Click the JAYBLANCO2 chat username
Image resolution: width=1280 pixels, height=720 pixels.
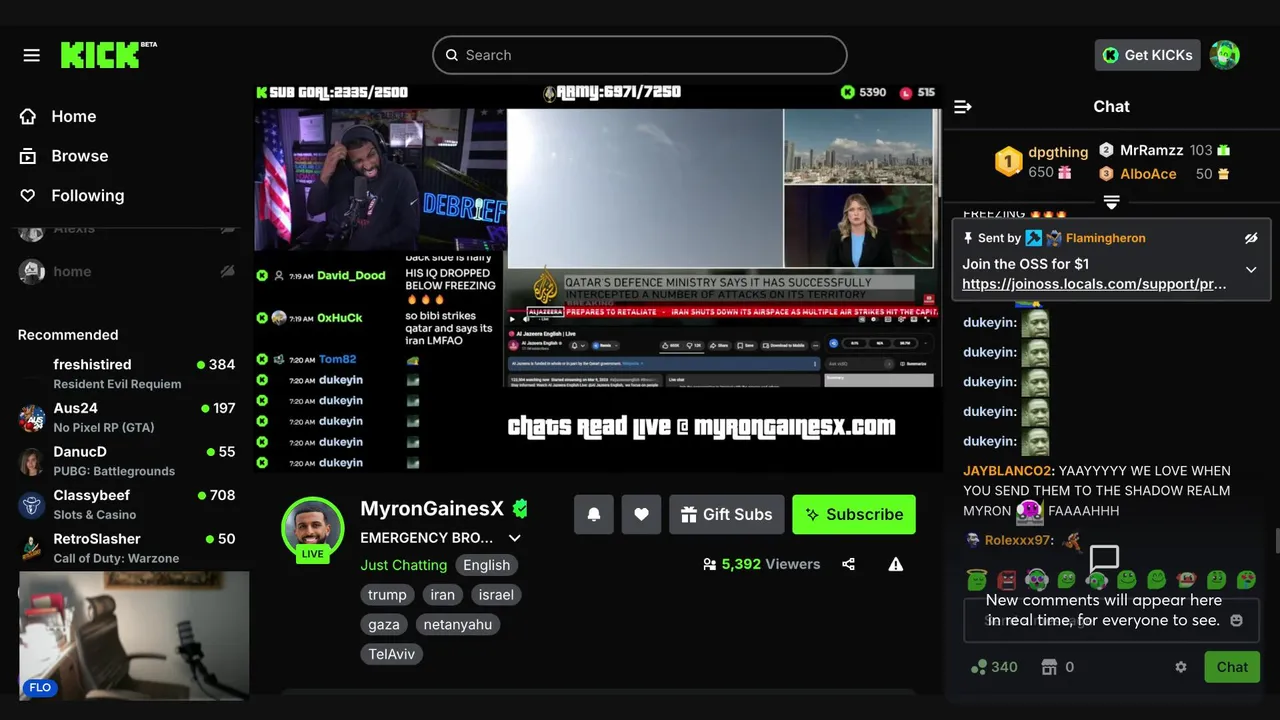(1008, 471)
